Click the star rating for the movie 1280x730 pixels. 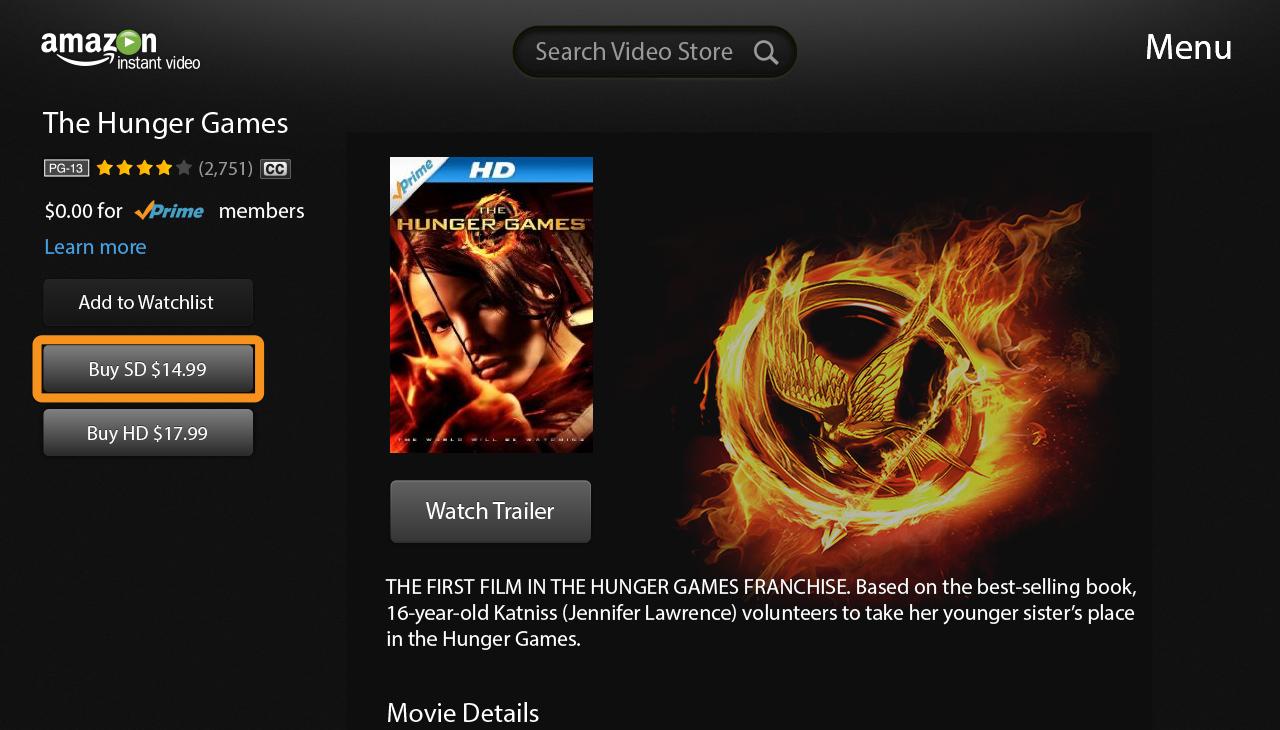point(144,168)
